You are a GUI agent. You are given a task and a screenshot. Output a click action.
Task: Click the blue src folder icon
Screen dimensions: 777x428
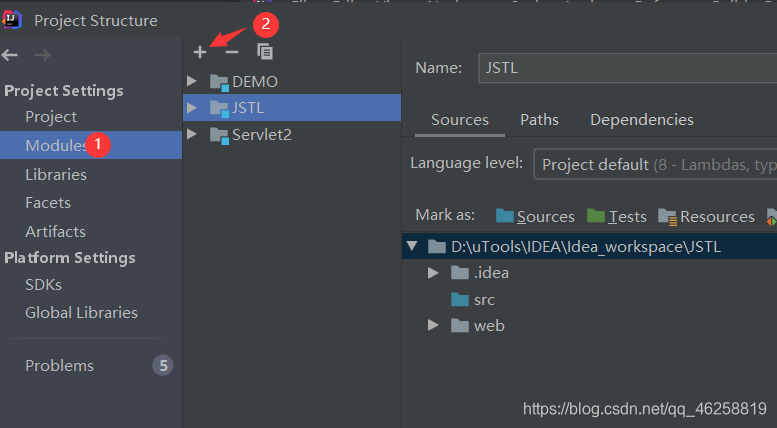pyautogui.click(x=460, y=299)
